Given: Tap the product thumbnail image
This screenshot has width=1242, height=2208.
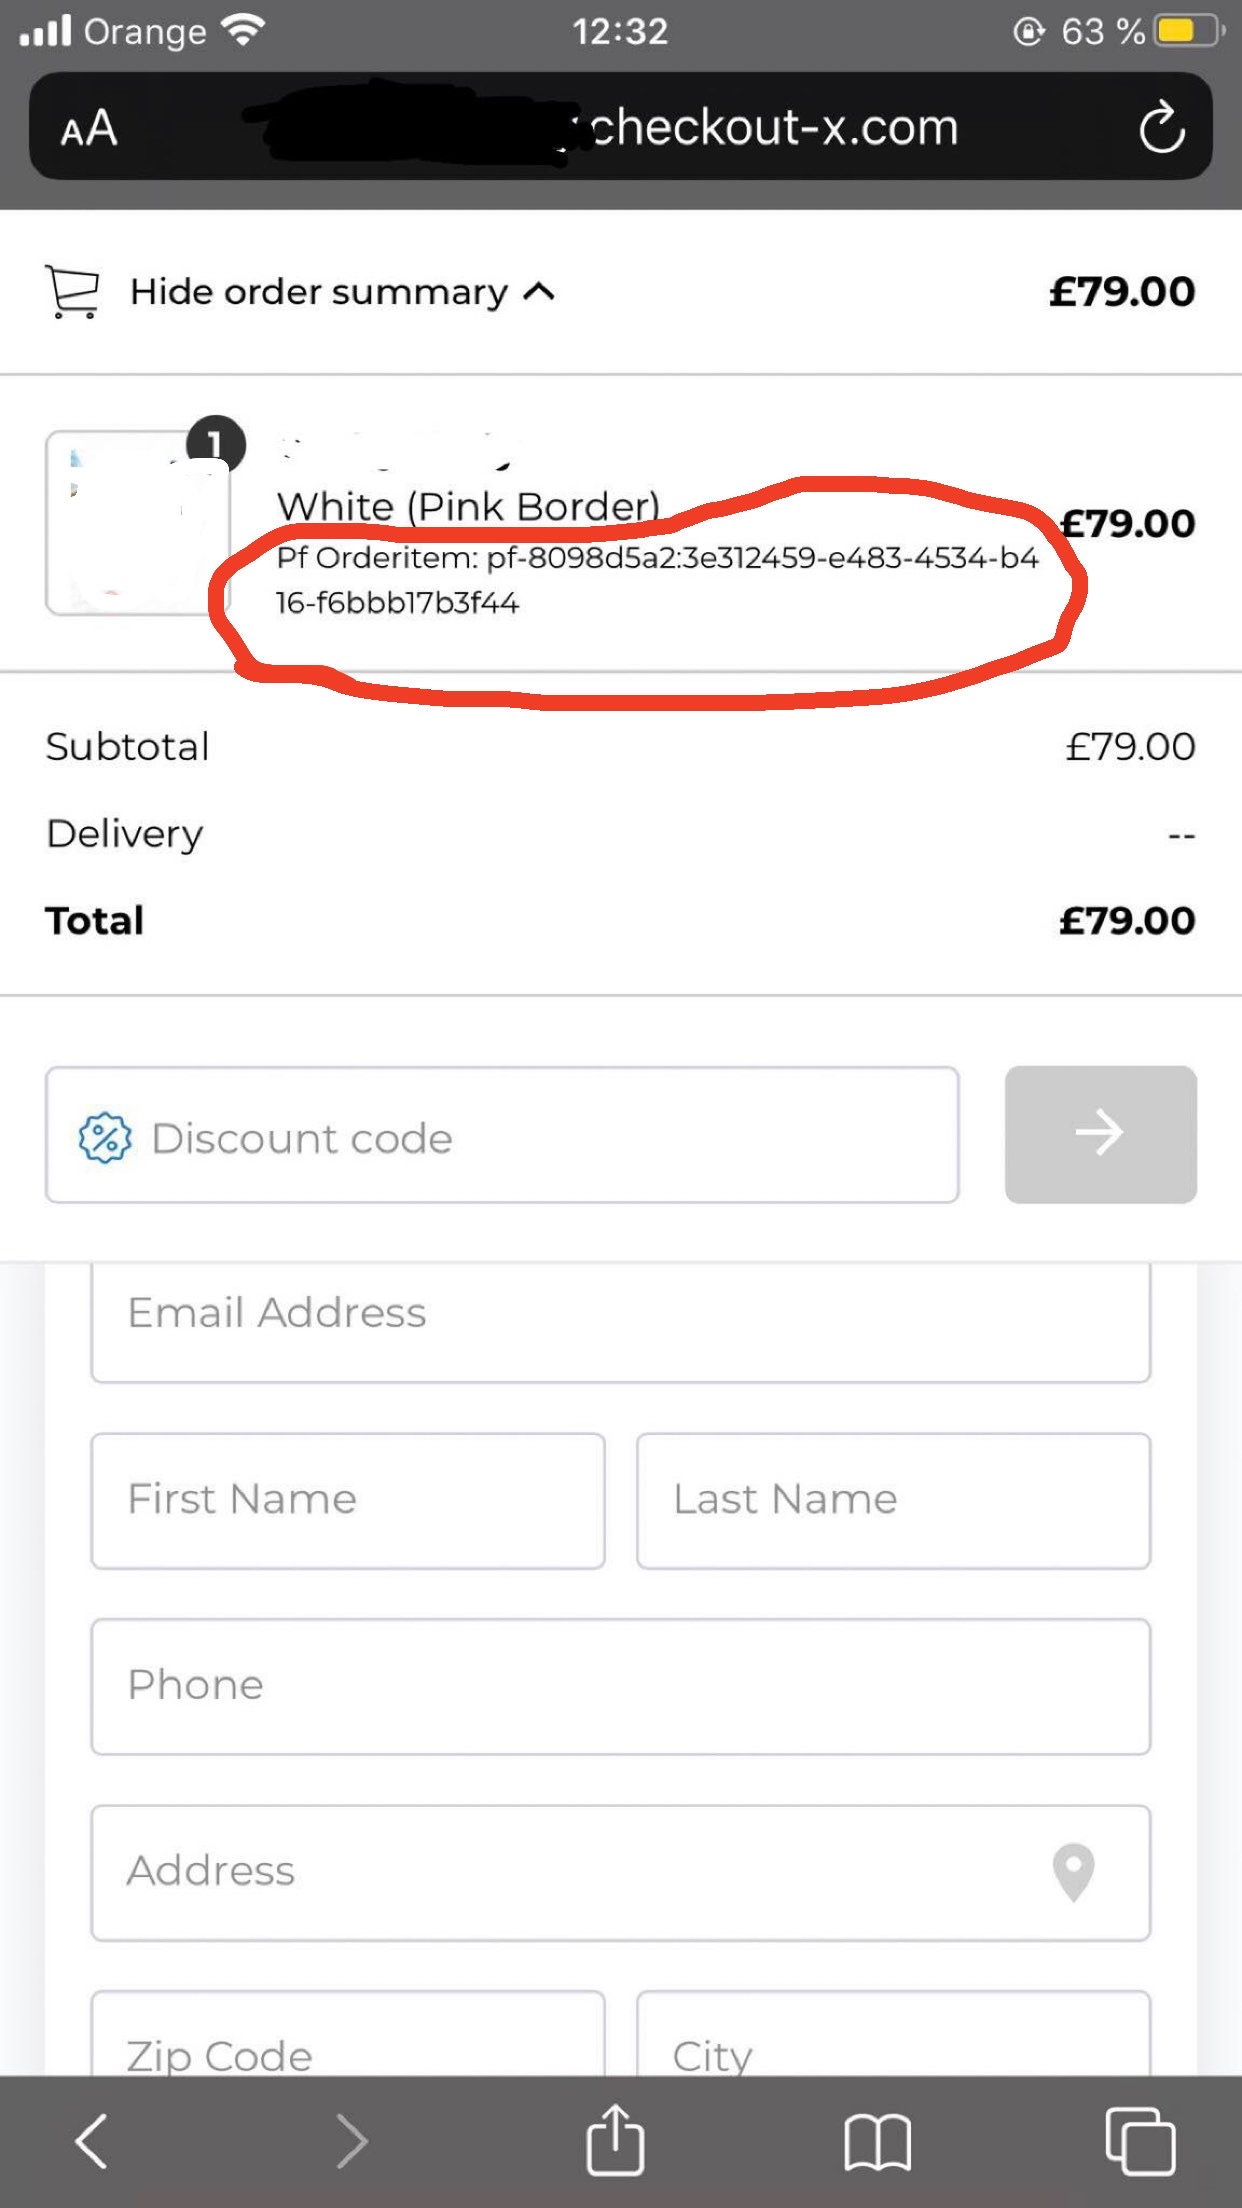Looking at the screenshot, I should coord(137,523).
